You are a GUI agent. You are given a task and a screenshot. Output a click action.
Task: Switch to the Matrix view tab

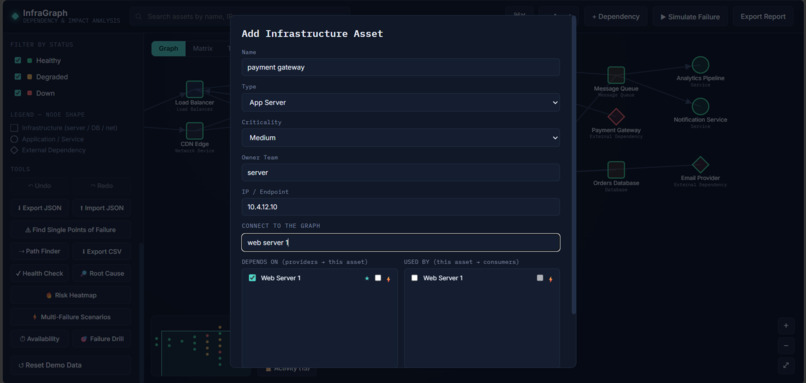tap(203, 48)
